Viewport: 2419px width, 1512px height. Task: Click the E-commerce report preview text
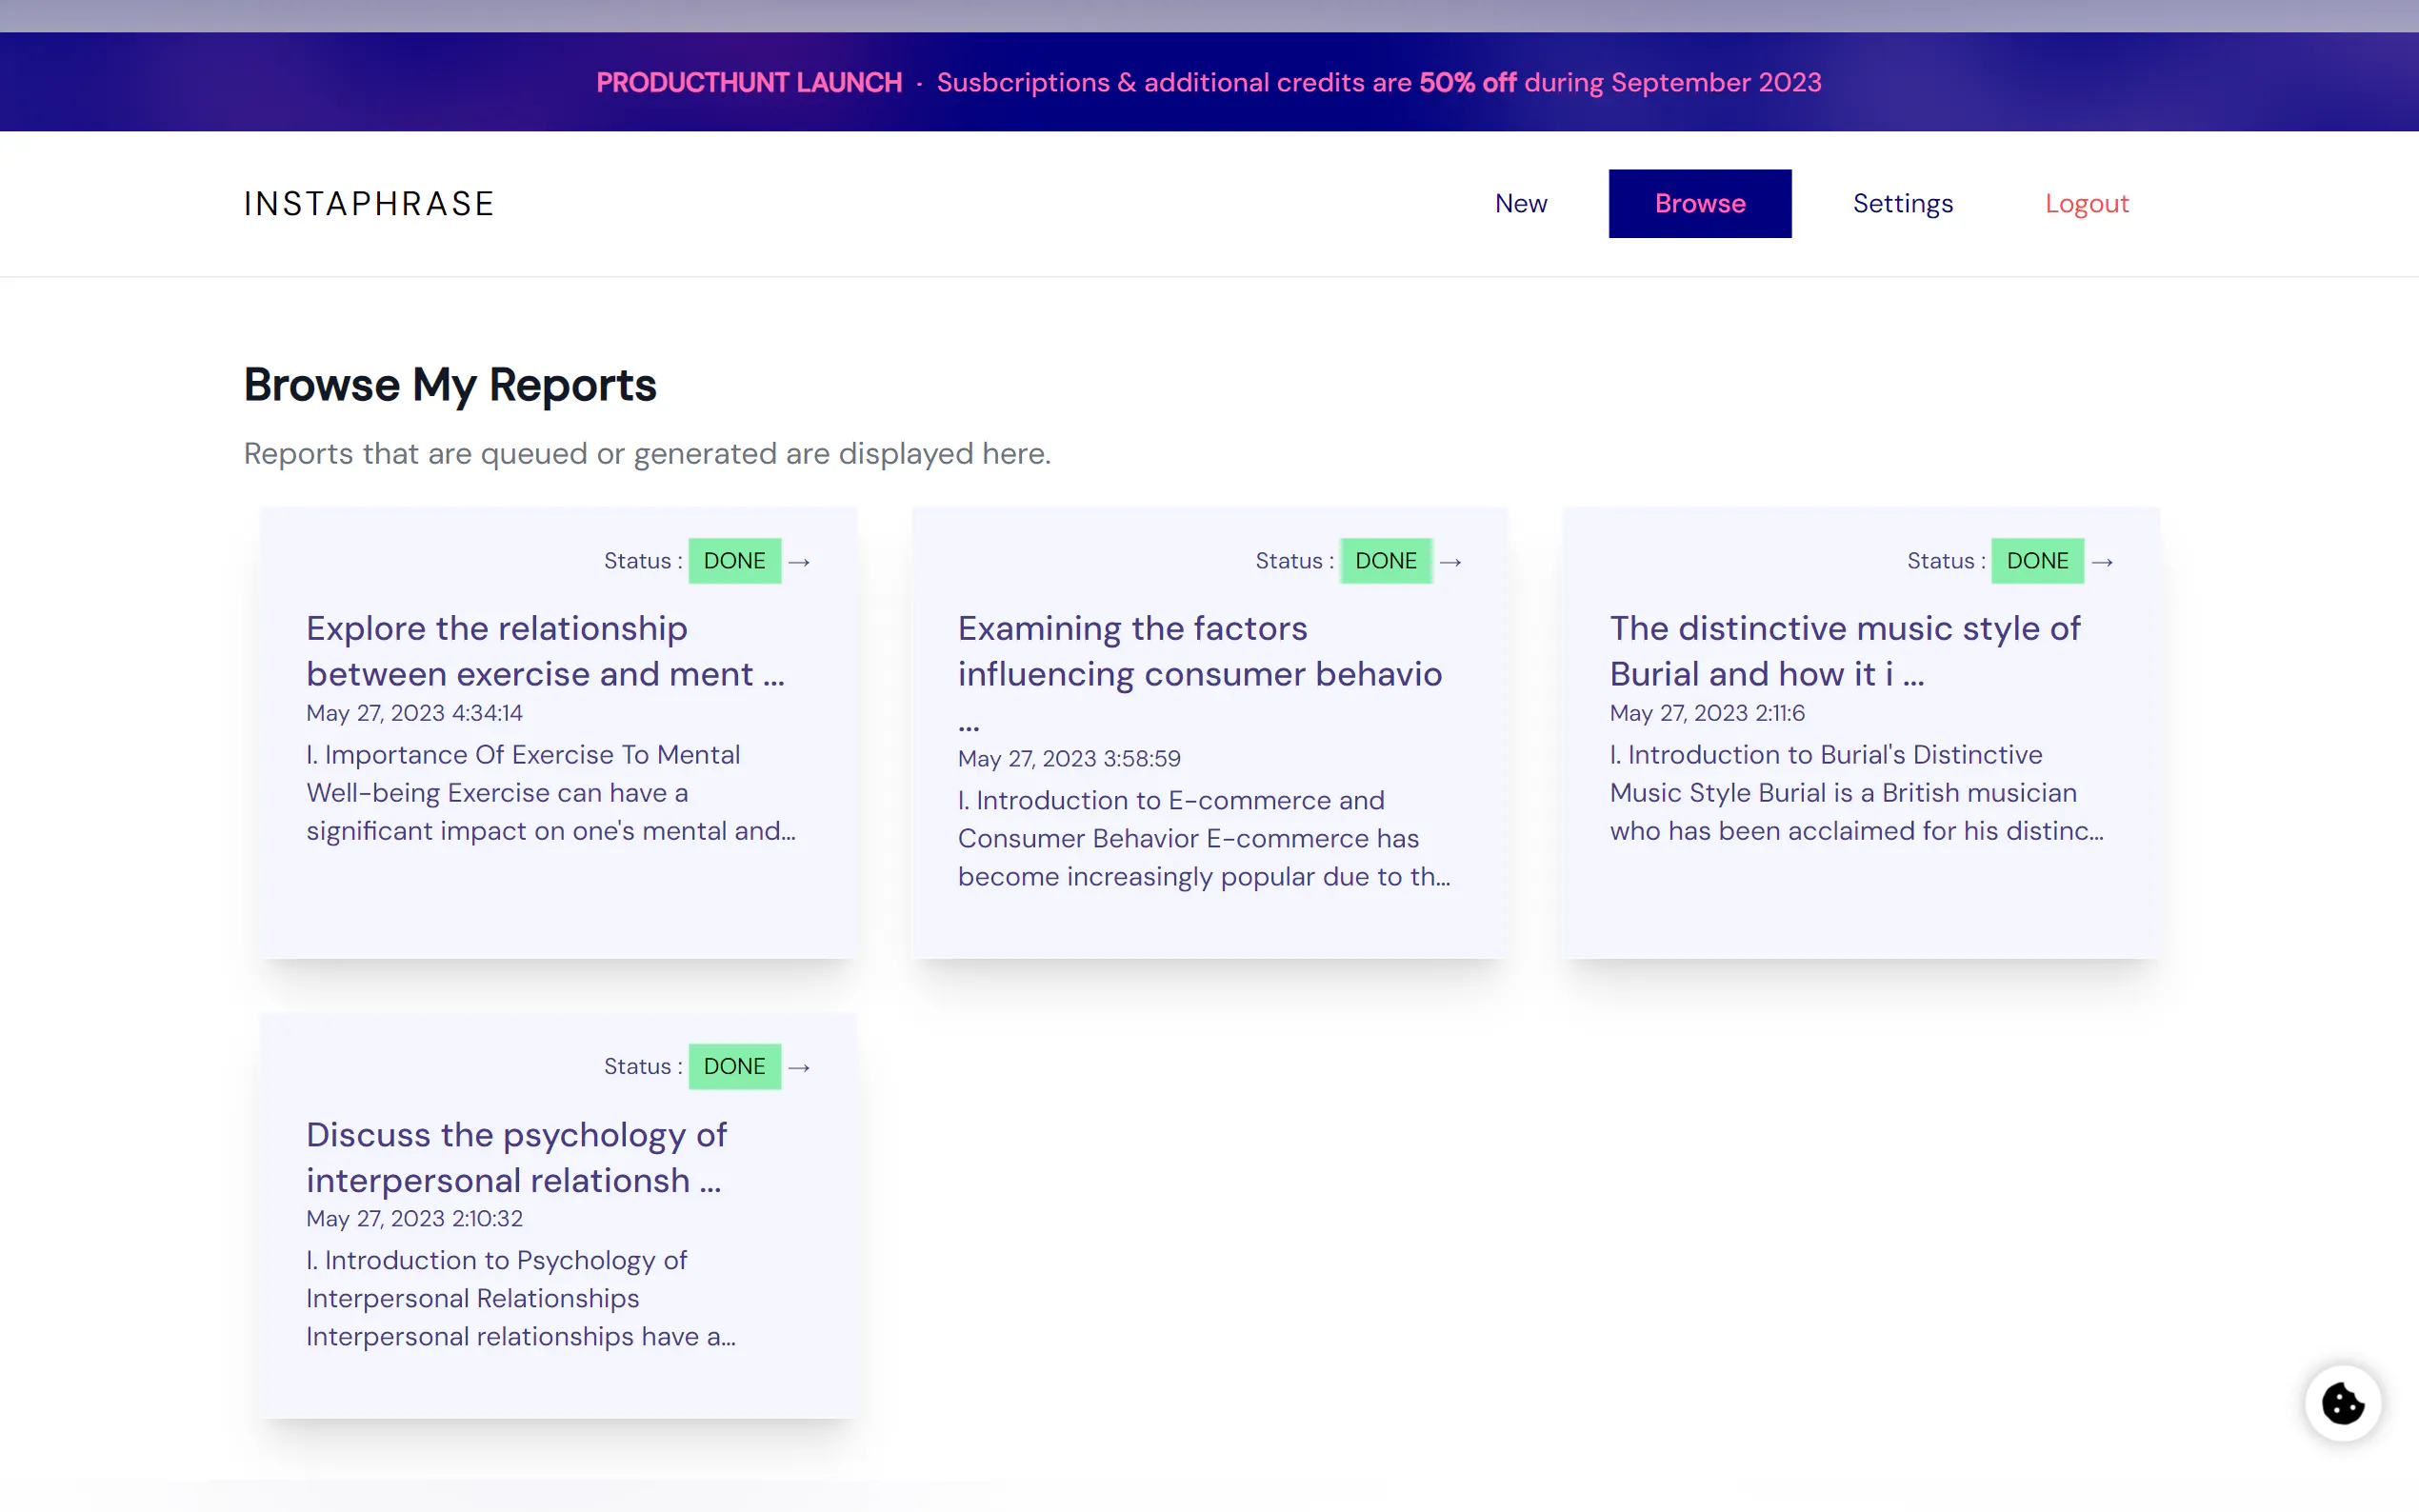point(1203,838)
